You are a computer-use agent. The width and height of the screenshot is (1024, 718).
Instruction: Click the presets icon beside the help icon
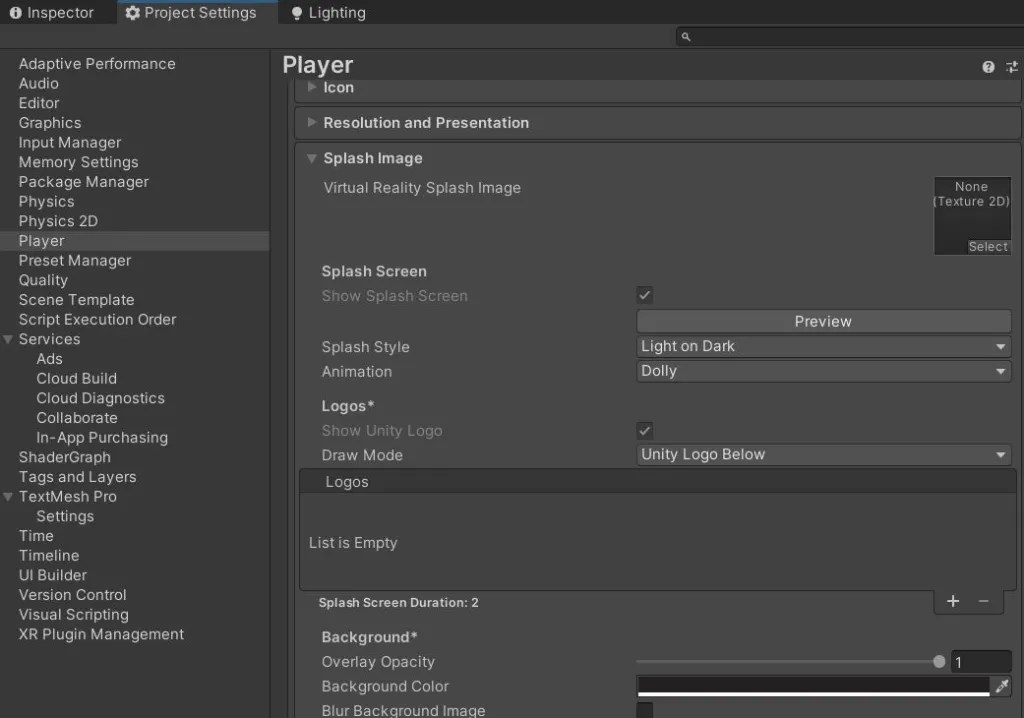(x=1011, y=66)
